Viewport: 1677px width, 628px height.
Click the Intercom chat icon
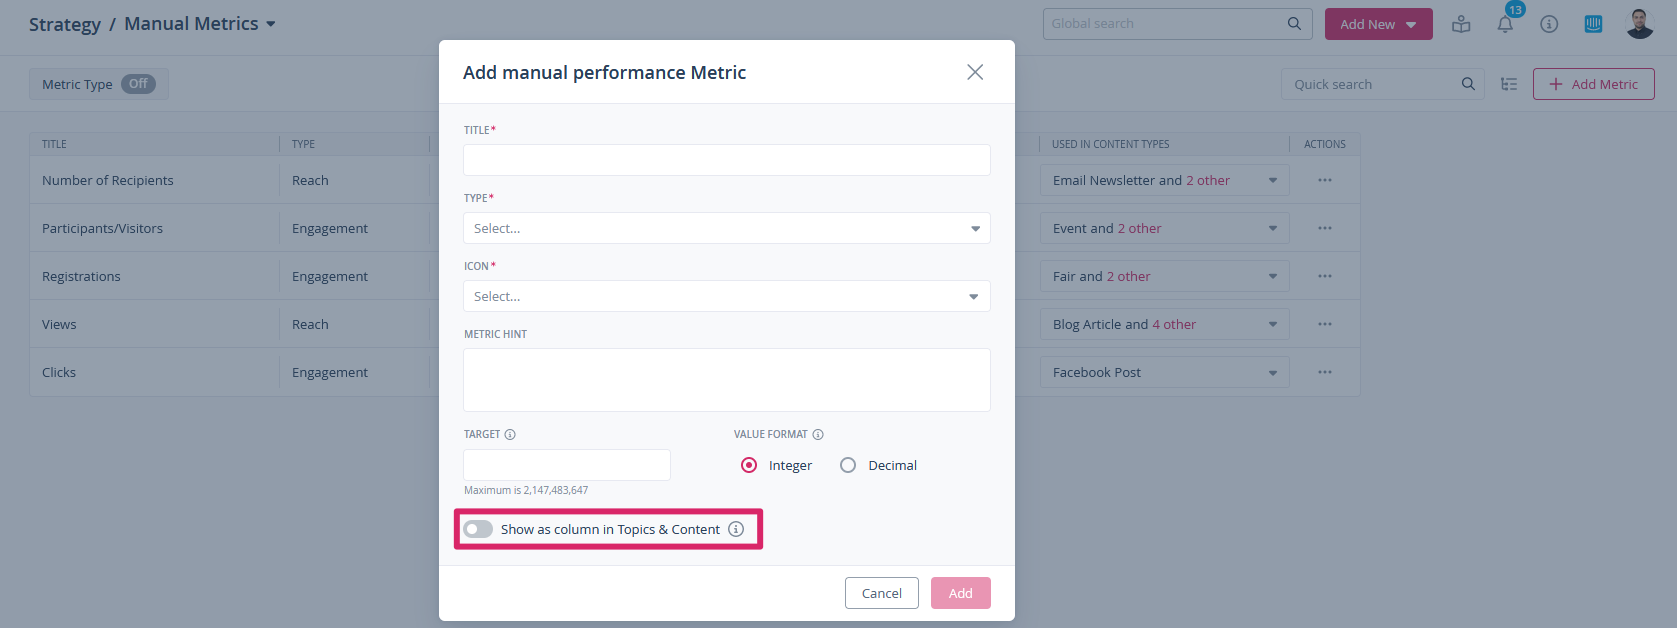[x=1593, y=24]
